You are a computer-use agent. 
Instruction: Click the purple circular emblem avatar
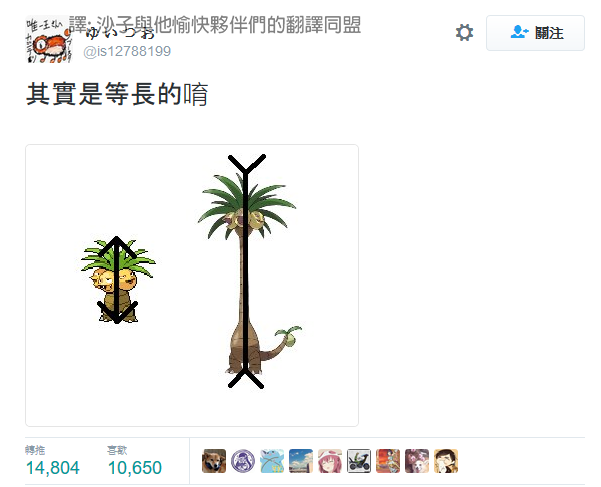tap(243, 461)
